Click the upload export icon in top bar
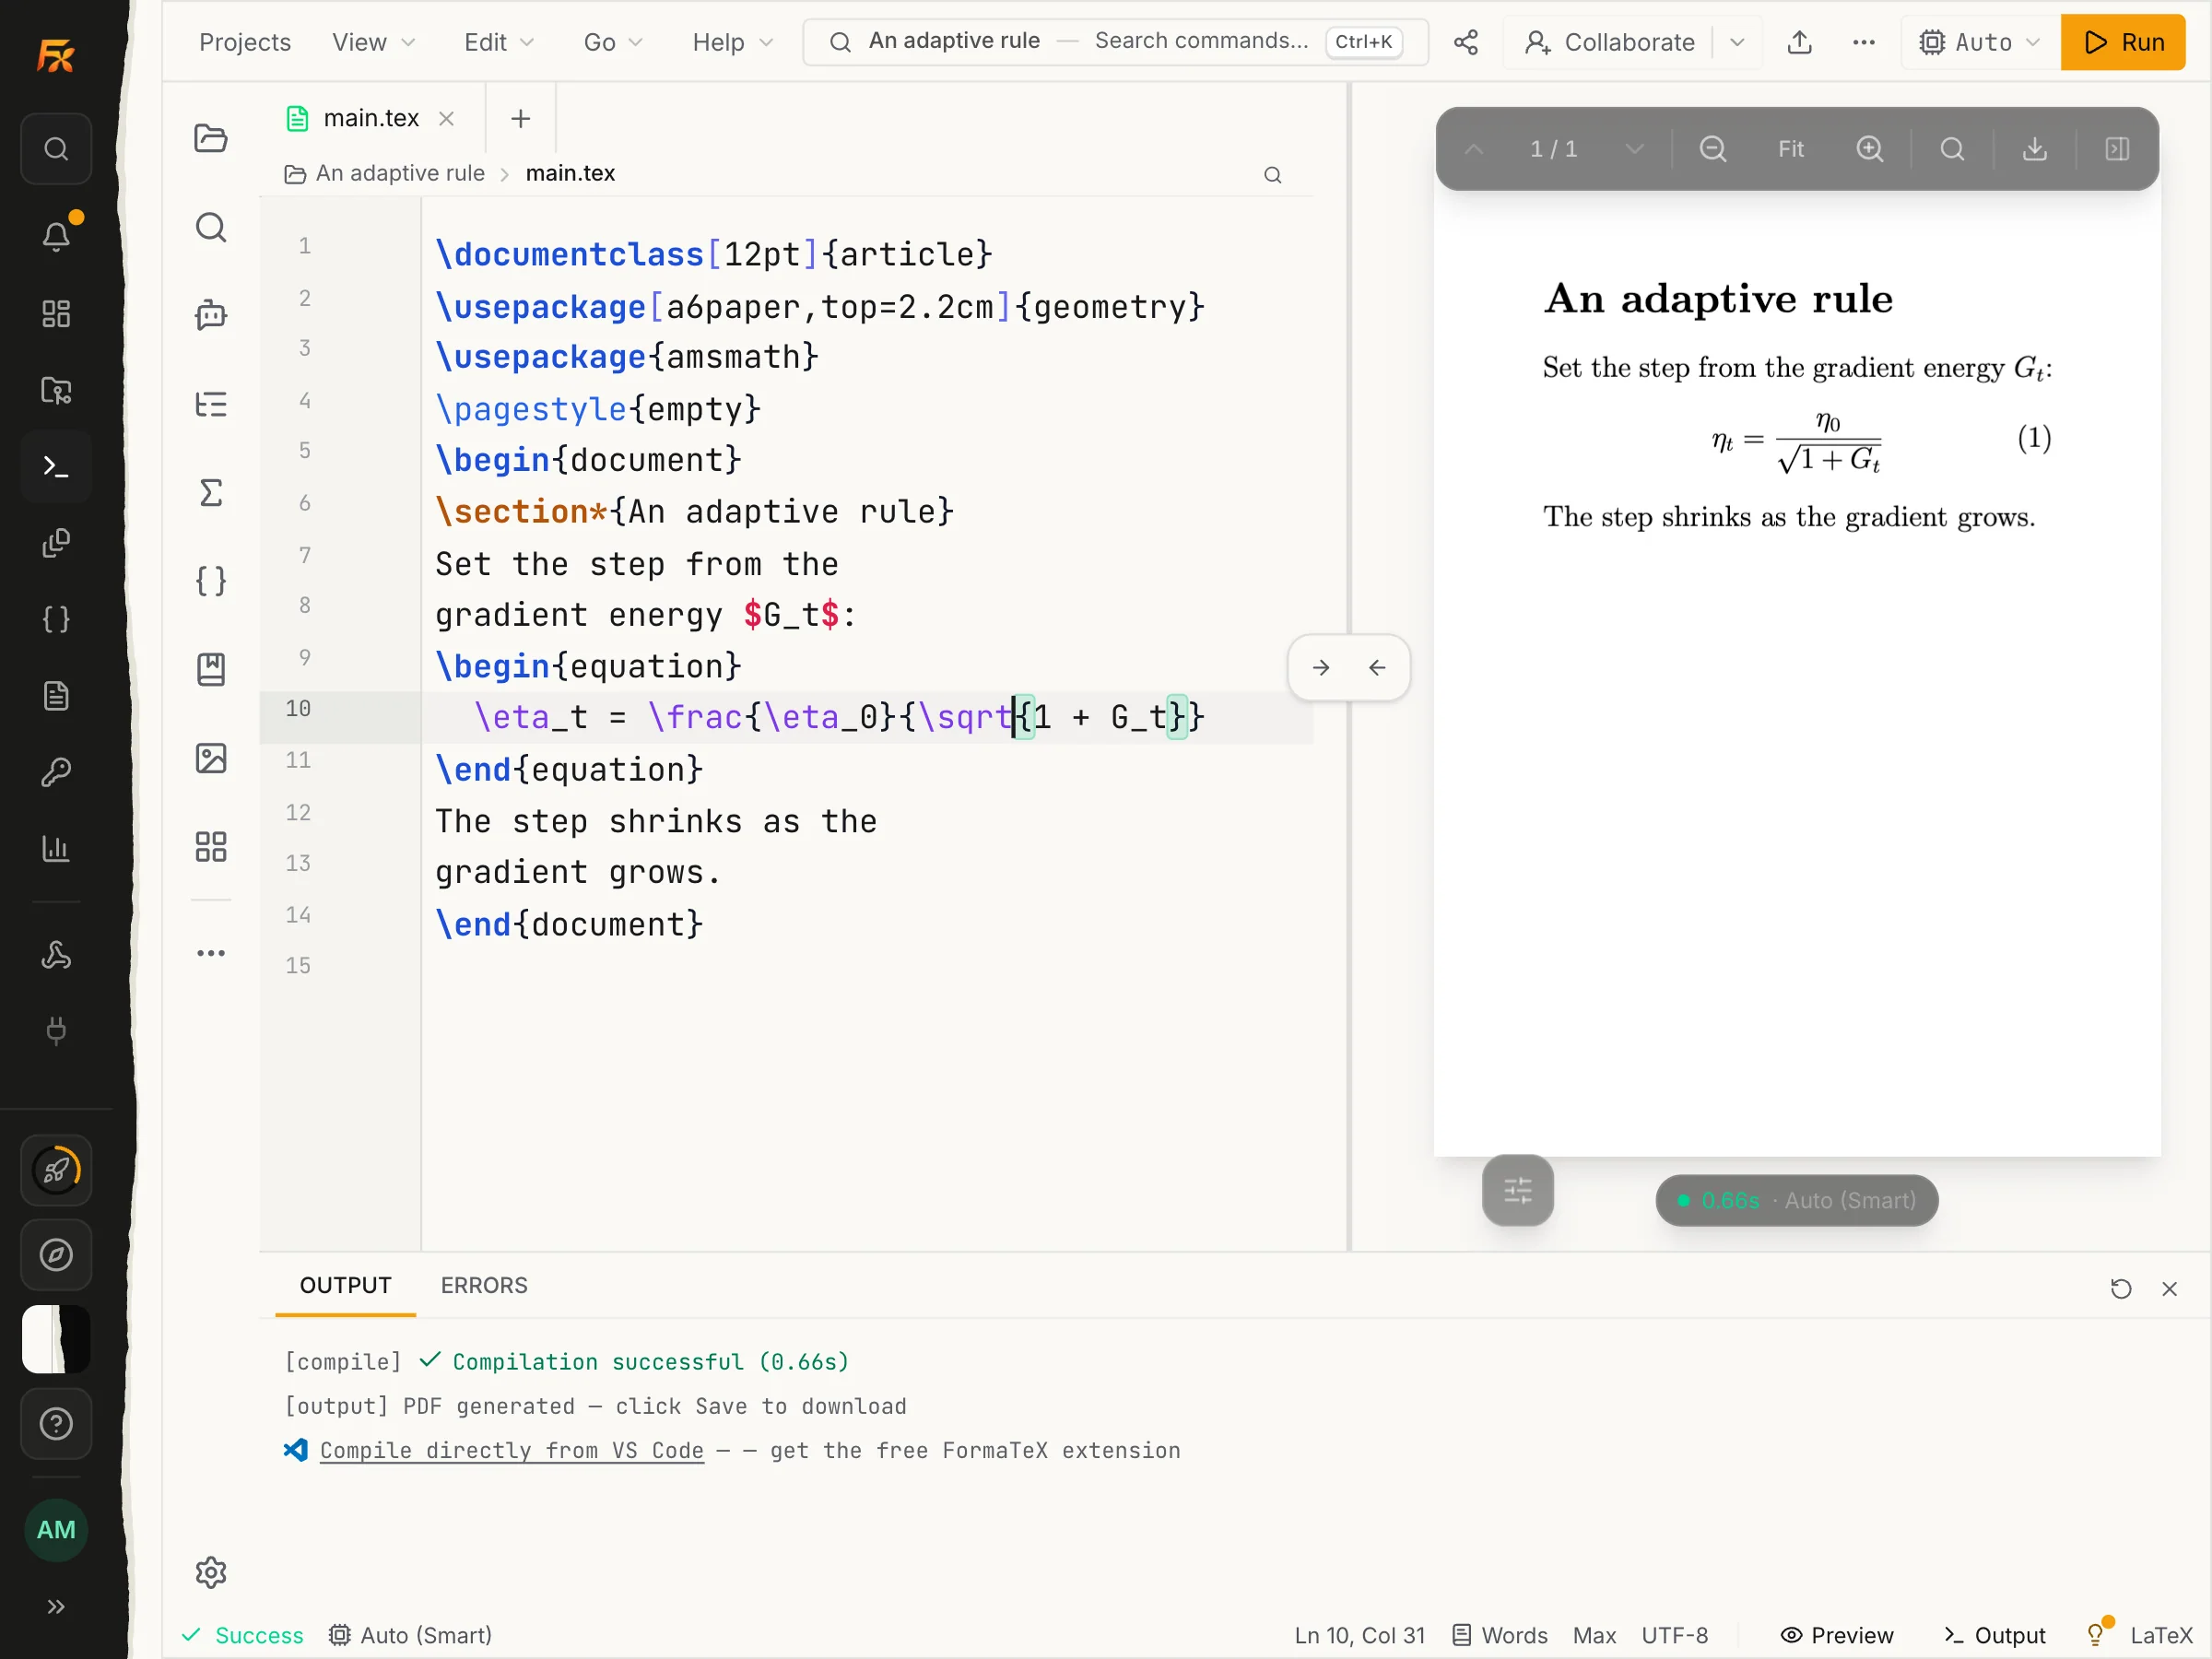This screenshot has height=1659, width=2212. 1799,42
